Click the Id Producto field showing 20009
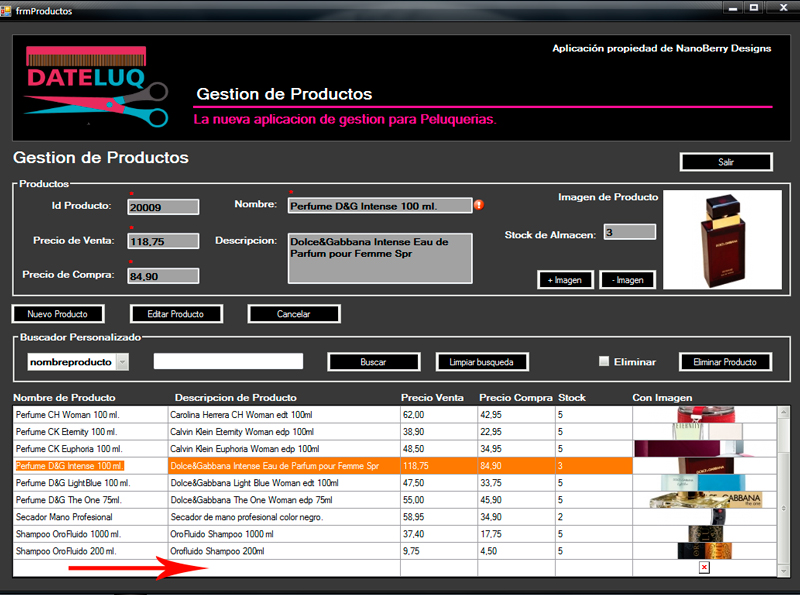800x595 pixels. (x=163, y=207)
